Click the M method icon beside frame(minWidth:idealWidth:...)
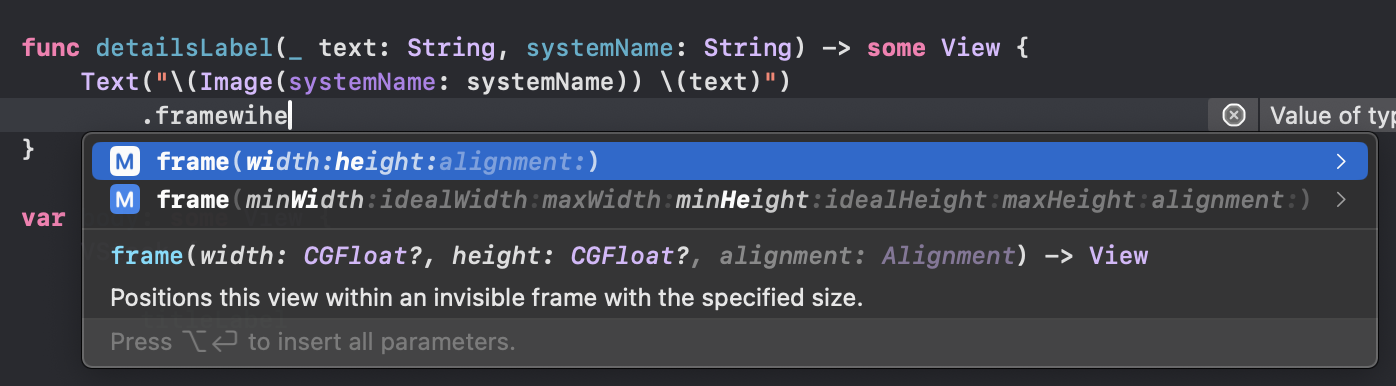The height and width of the screenshot is (386, 1396). click(125, 200)
